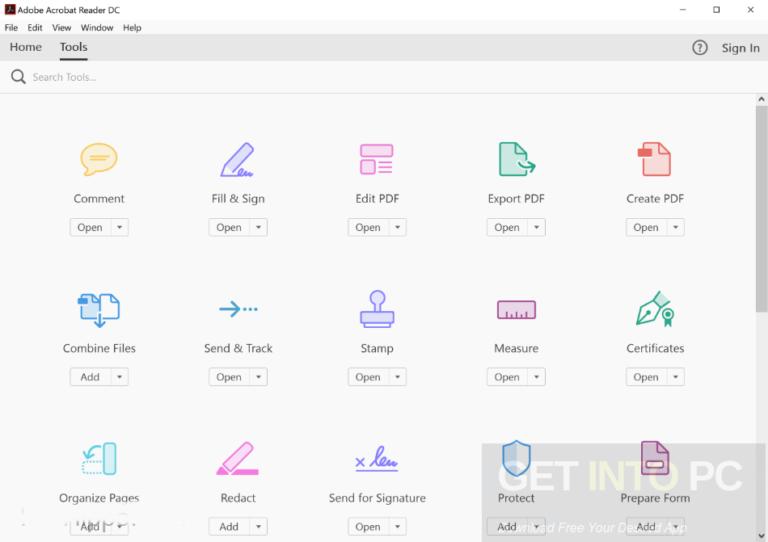Choose the Redact marker icon
Image resolution: width=768 pixels, height=542 pixels.
[238, 459]
